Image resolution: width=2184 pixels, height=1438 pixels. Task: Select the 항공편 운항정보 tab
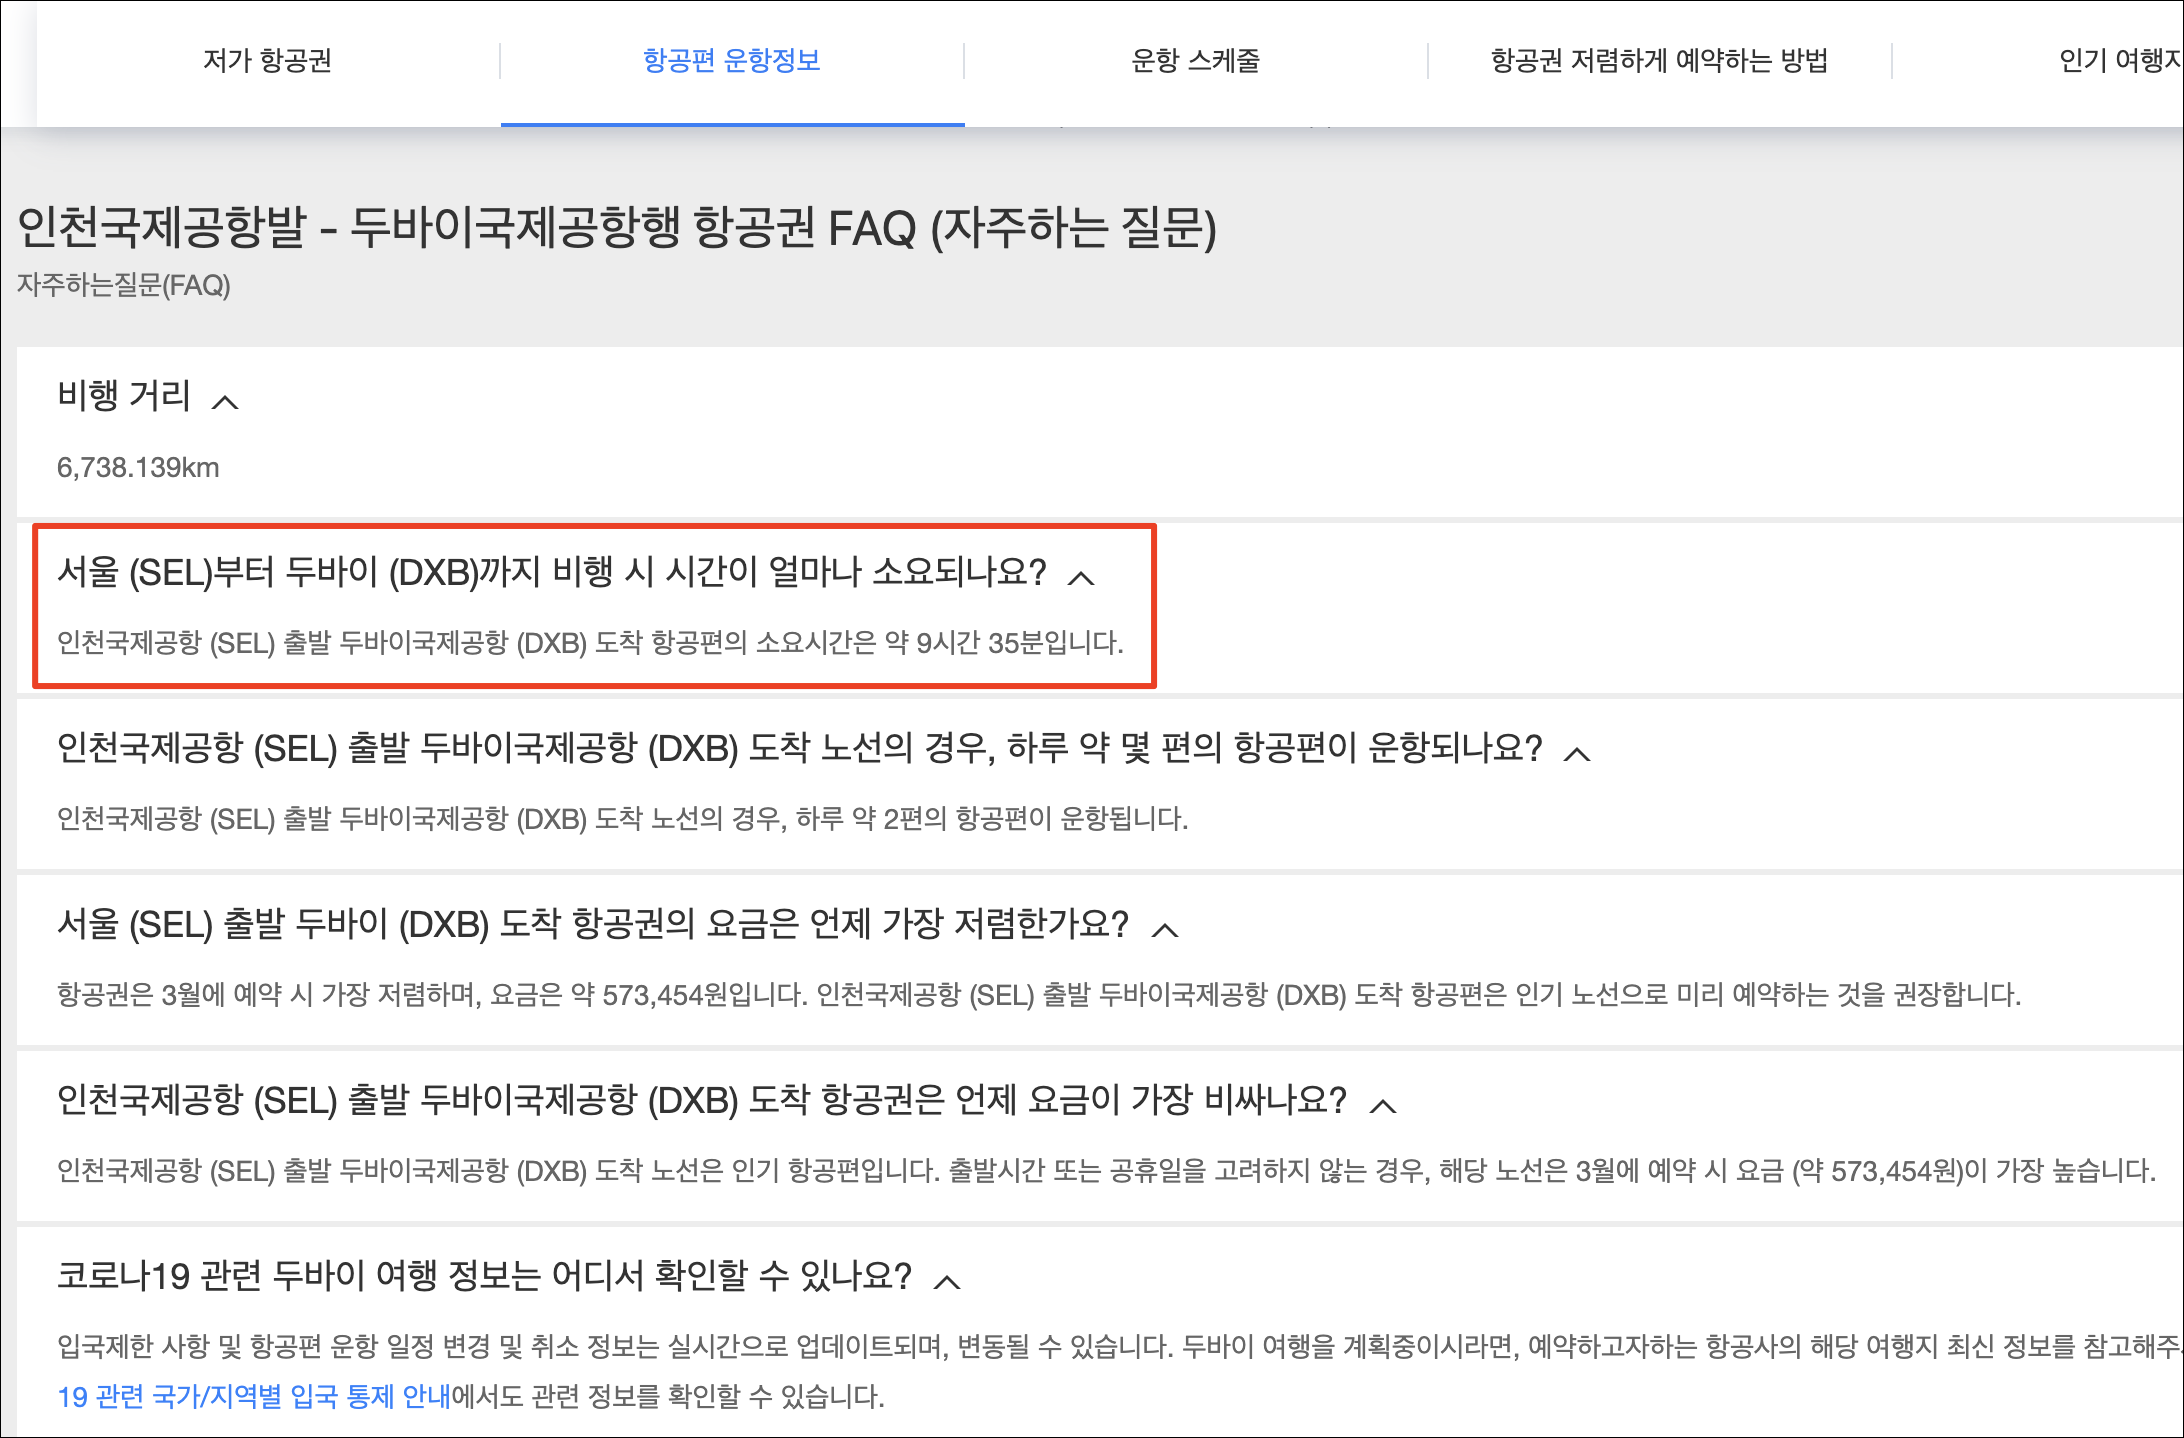click(732, 61)
